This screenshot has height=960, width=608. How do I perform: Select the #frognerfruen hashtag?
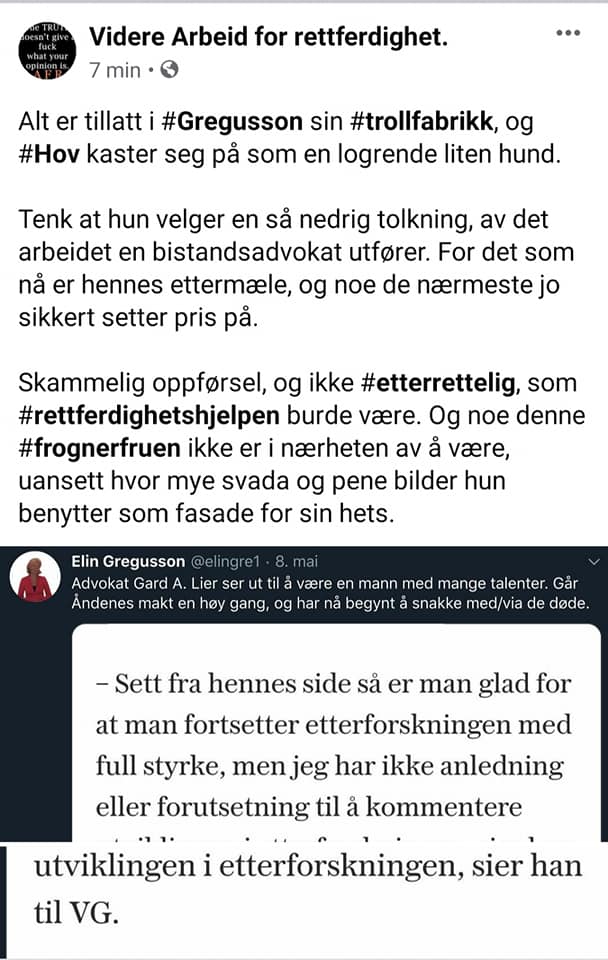(100, 448)
